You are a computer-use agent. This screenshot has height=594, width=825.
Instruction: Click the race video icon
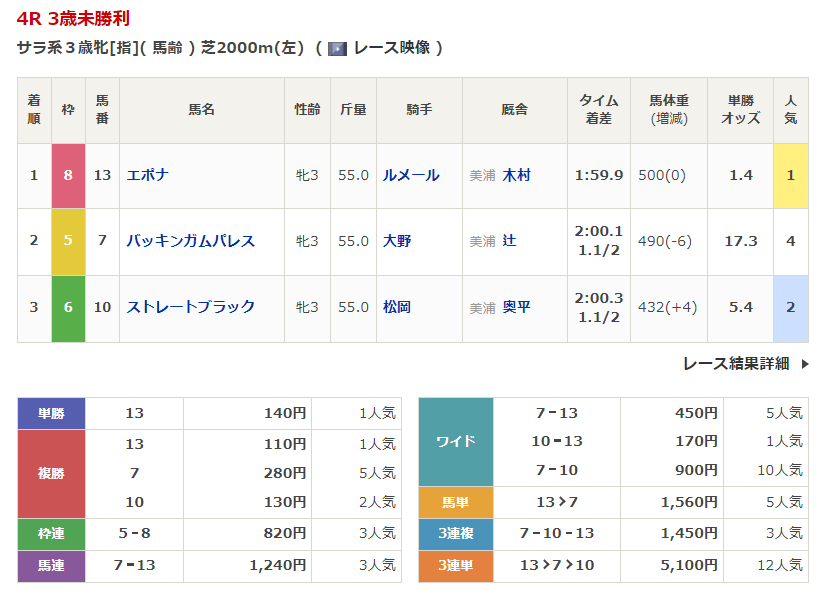click(337, 48)
